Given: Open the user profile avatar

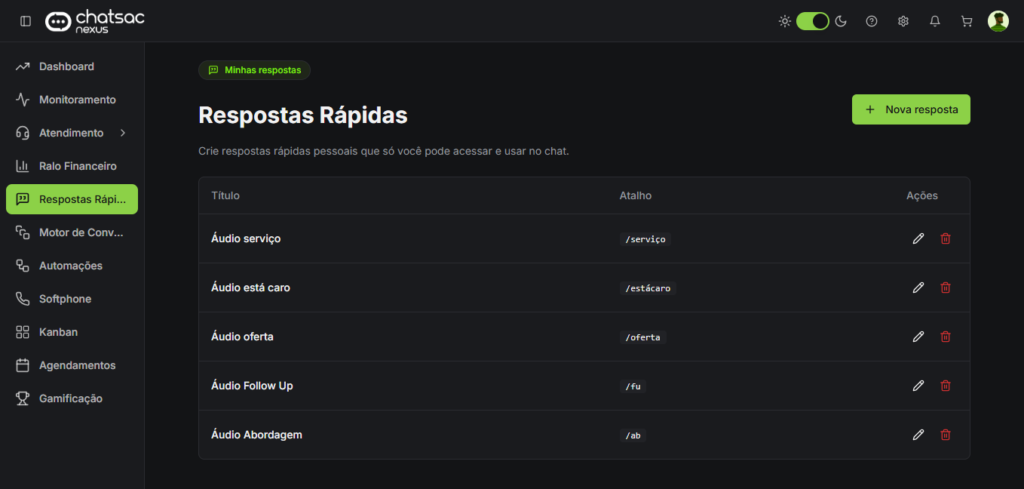Looking at the screenshot, I should 998,21.
